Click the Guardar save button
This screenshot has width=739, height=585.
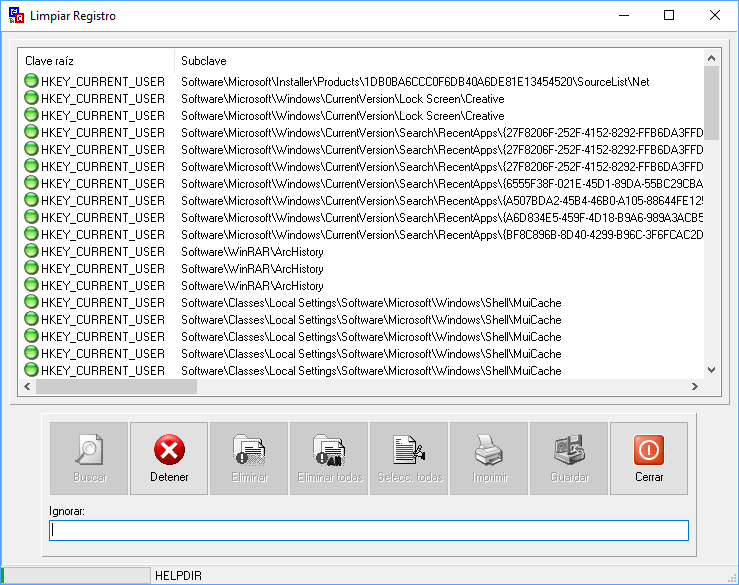point(569,458)
